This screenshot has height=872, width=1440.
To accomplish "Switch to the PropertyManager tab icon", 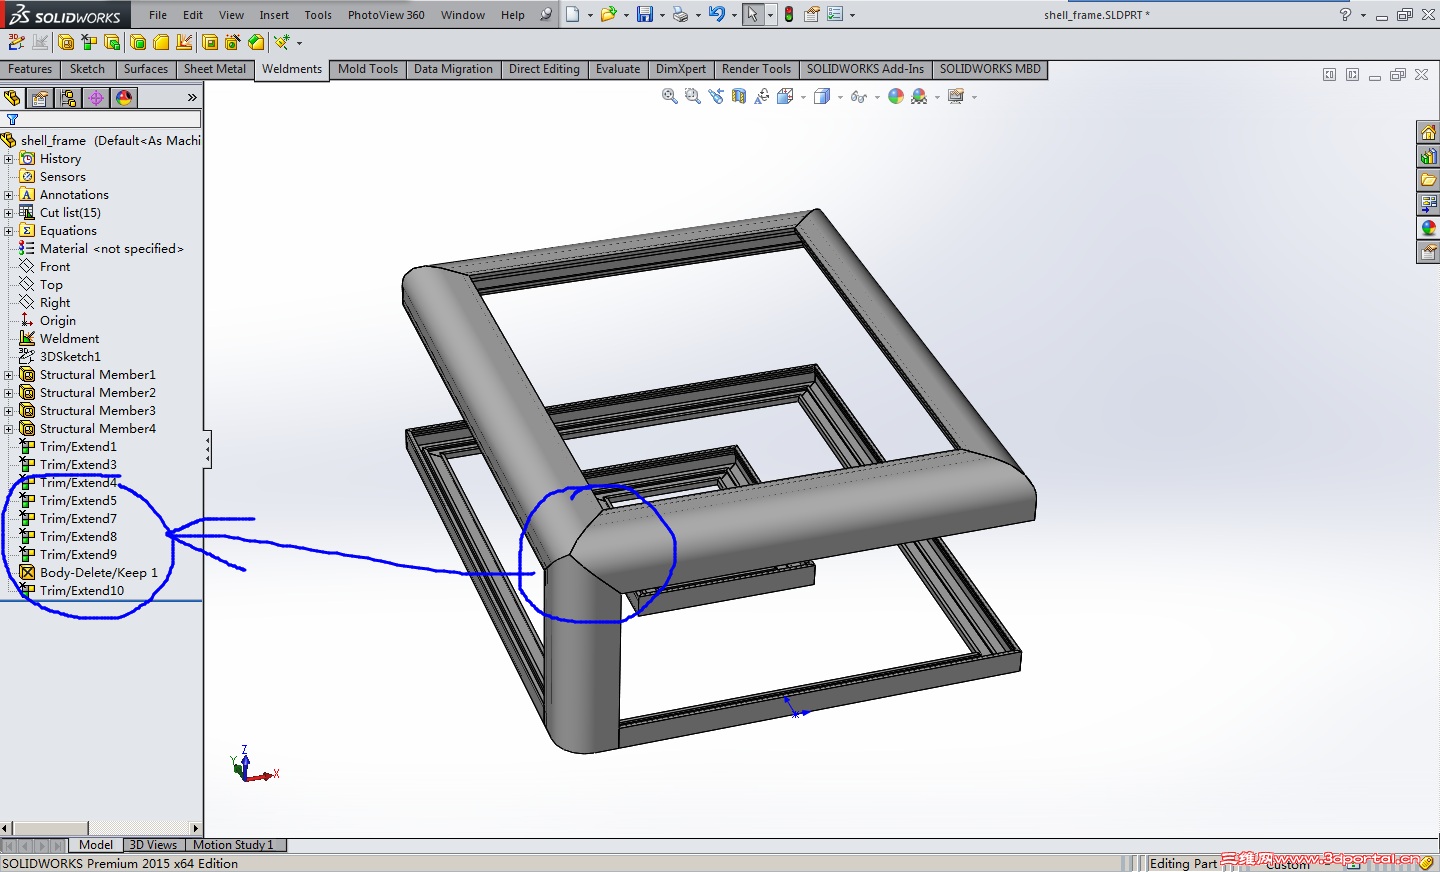I will (x=40, y=98).
